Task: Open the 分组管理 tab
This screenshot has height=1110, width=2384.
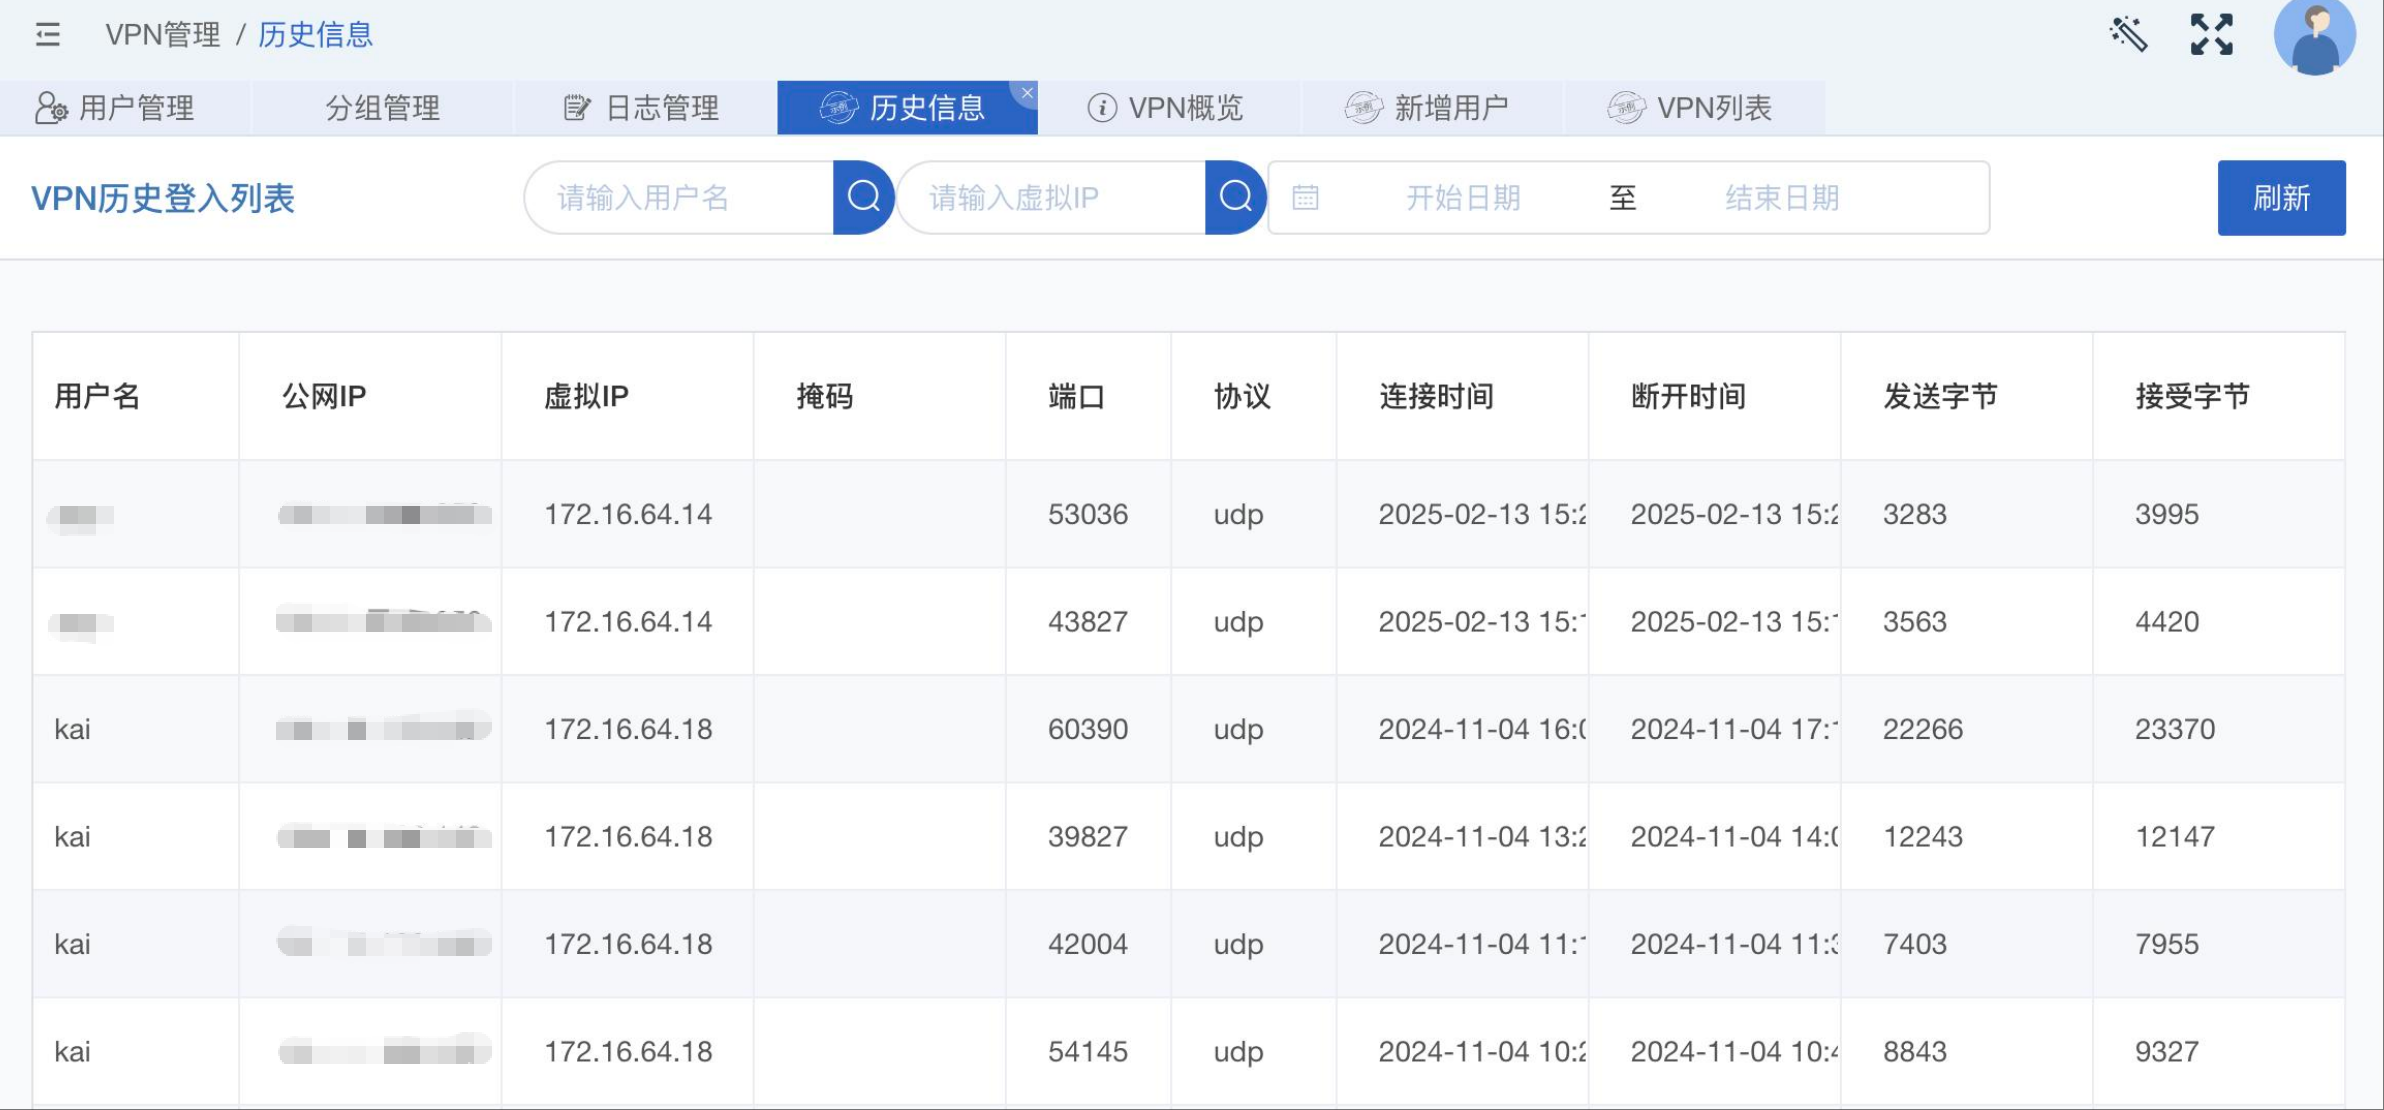Action: (382, 108)
